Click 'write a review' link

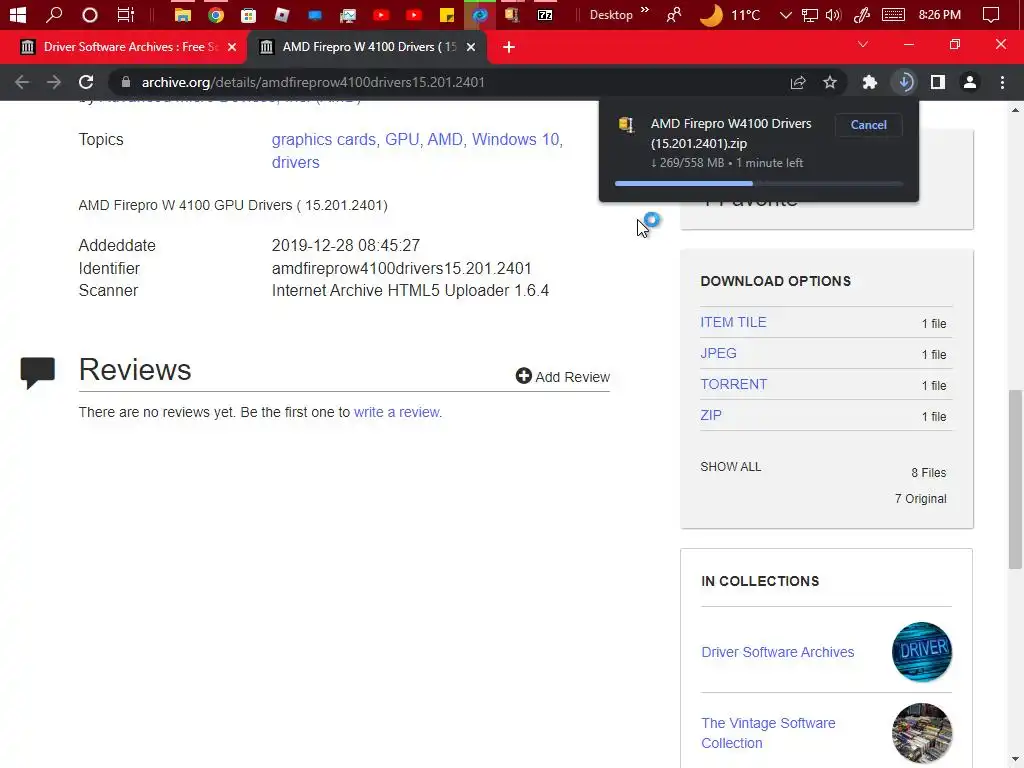pos(398,412)
